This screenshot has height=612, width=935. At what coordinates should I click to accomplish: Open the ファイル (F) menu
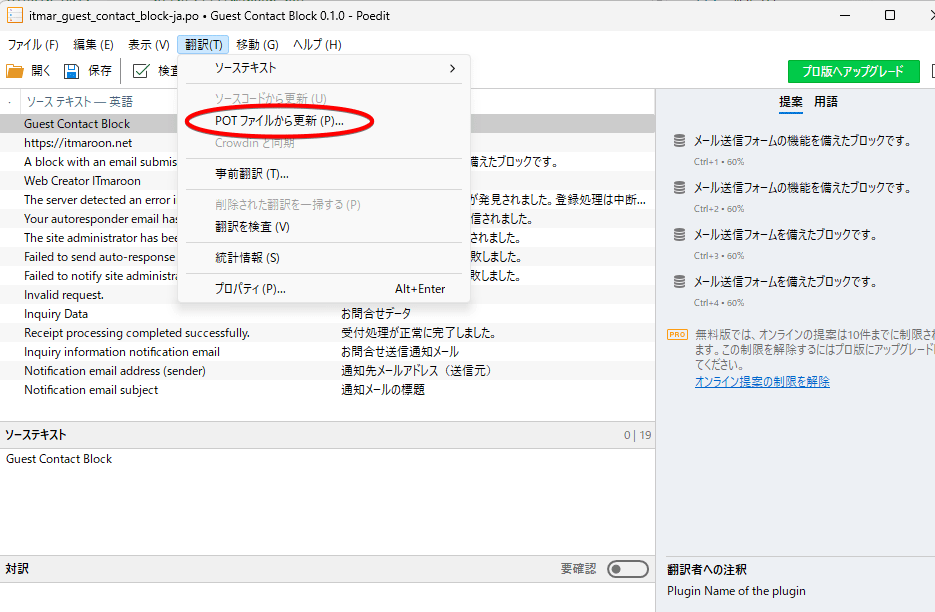click(33, 45)
